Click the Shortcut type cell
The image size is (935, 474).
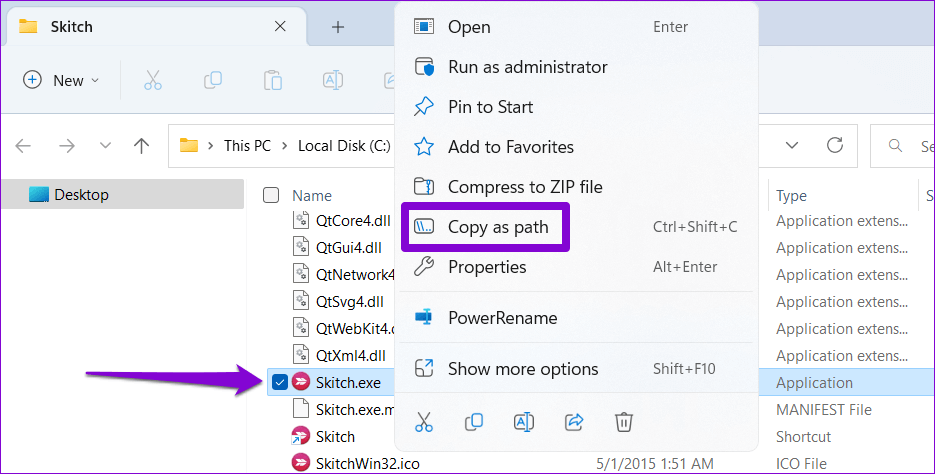click(x=803, y=436)
